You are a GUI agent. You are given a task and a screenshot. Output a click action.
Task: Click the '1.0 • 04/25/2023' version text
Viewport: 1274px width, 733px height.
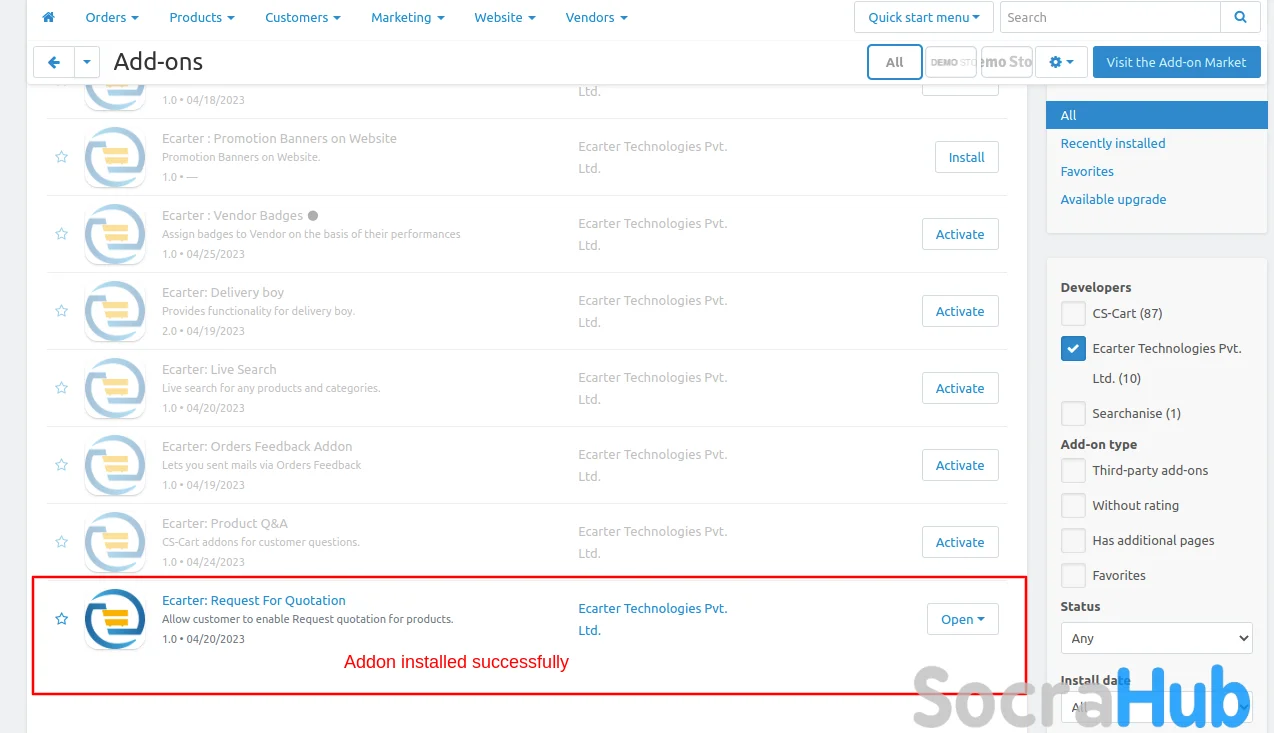pos(203,254)
